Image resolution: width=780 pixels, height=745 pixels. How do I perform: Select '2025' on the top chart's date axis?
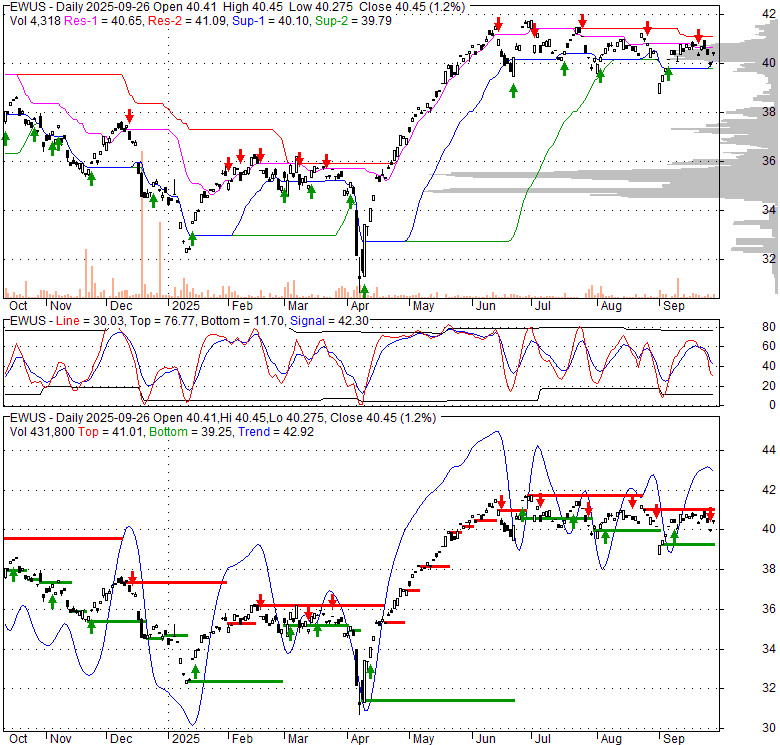pos(186,306)
